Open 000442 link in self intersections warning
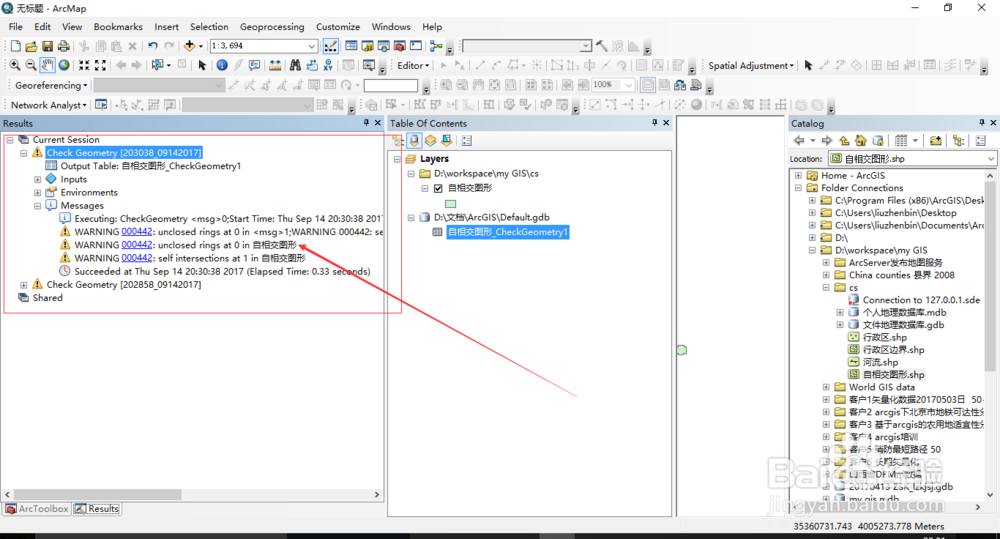 pyautogui.click(x=137, y=258)
